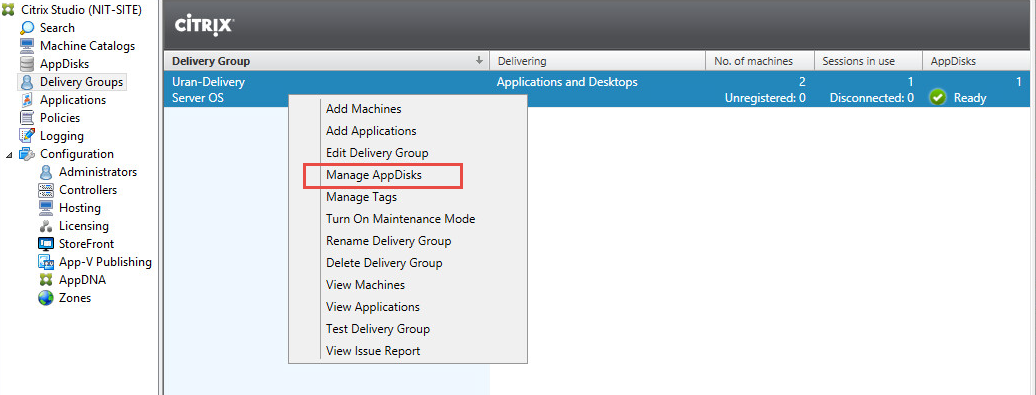Choose Edit Delivery Group menu entry
Image resolution: width=1036 pixels, height=395 pixels.
pyautogui.click(x=377, y=153)
